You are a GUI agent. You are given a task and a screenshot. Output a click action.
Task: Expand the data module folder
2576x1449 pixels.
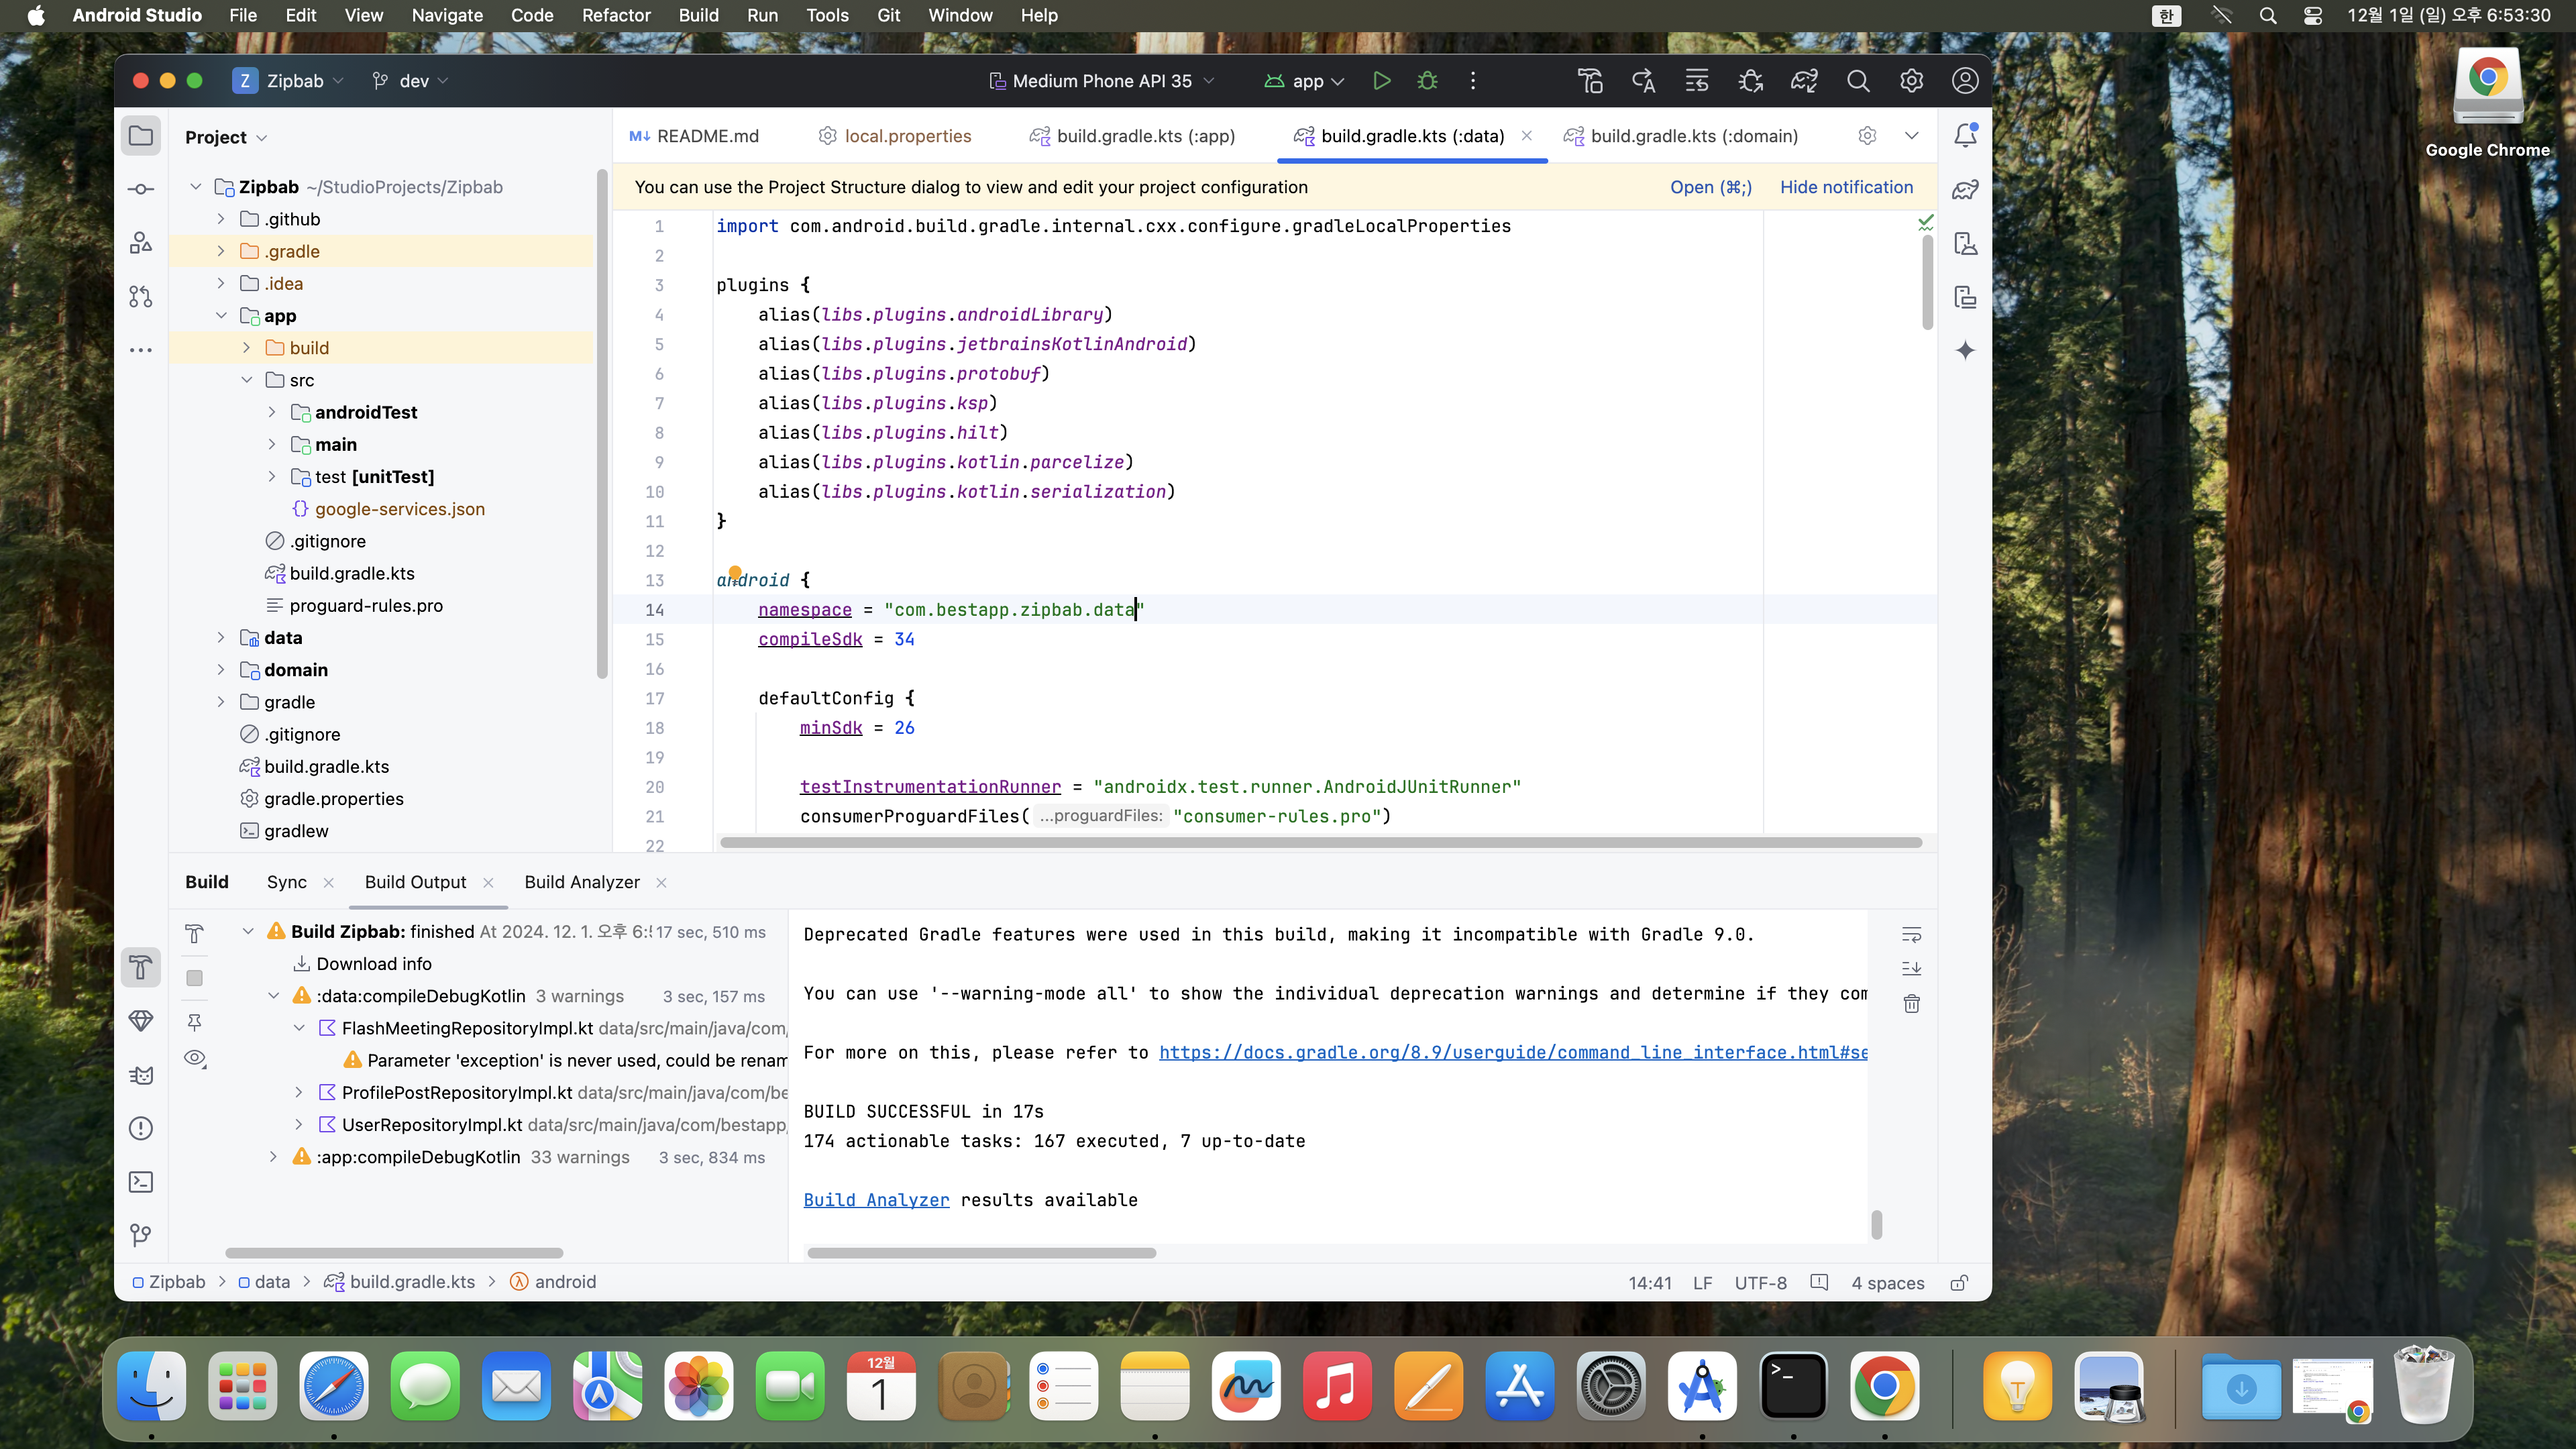pyautogui.click(x=221, y=638)
